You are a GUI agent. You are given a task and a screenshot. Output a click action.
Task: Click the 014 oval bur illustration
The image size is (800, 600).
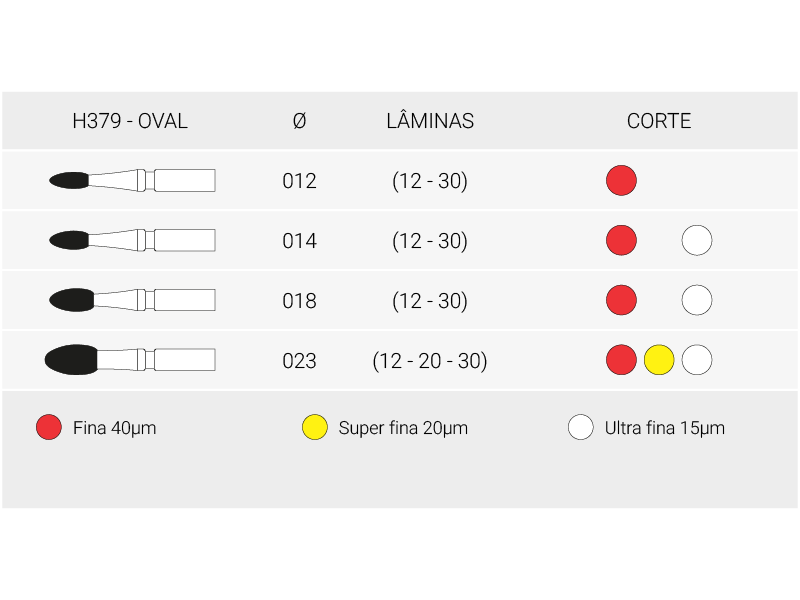pyautogui.click(x=132, y=240)
